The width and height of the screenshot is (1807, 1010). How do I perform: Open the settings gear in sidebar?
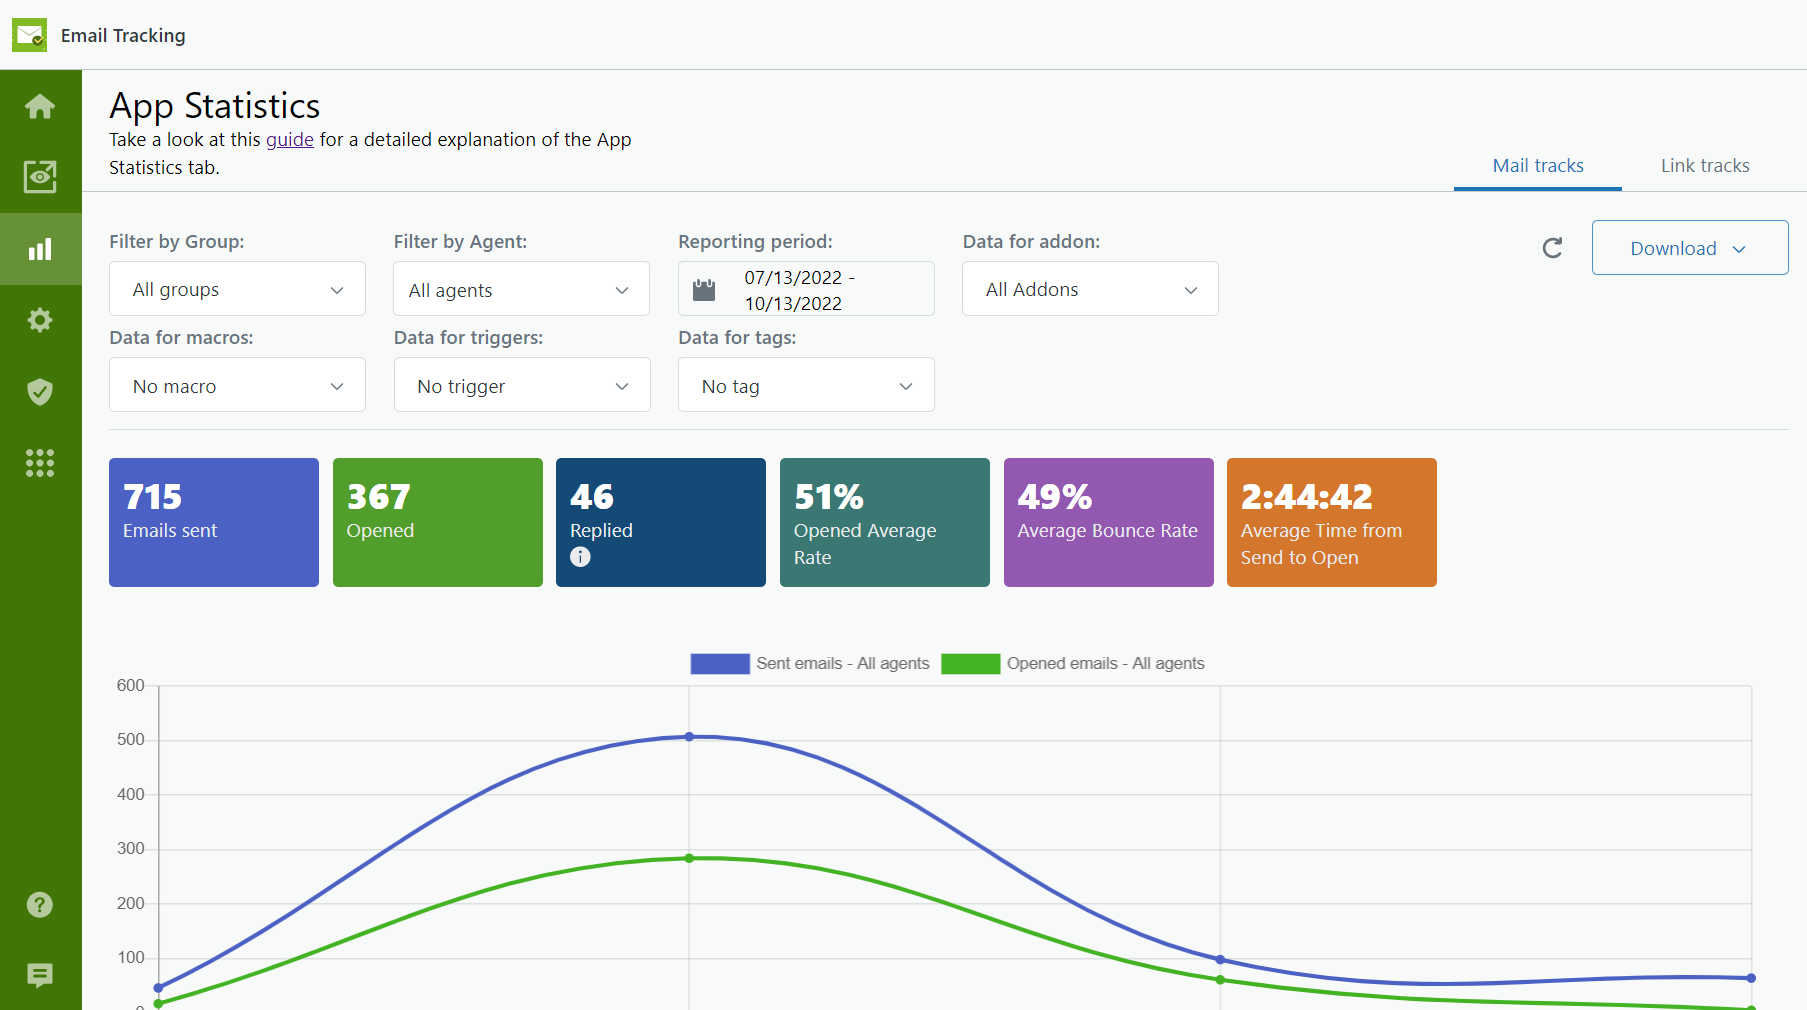40,320
